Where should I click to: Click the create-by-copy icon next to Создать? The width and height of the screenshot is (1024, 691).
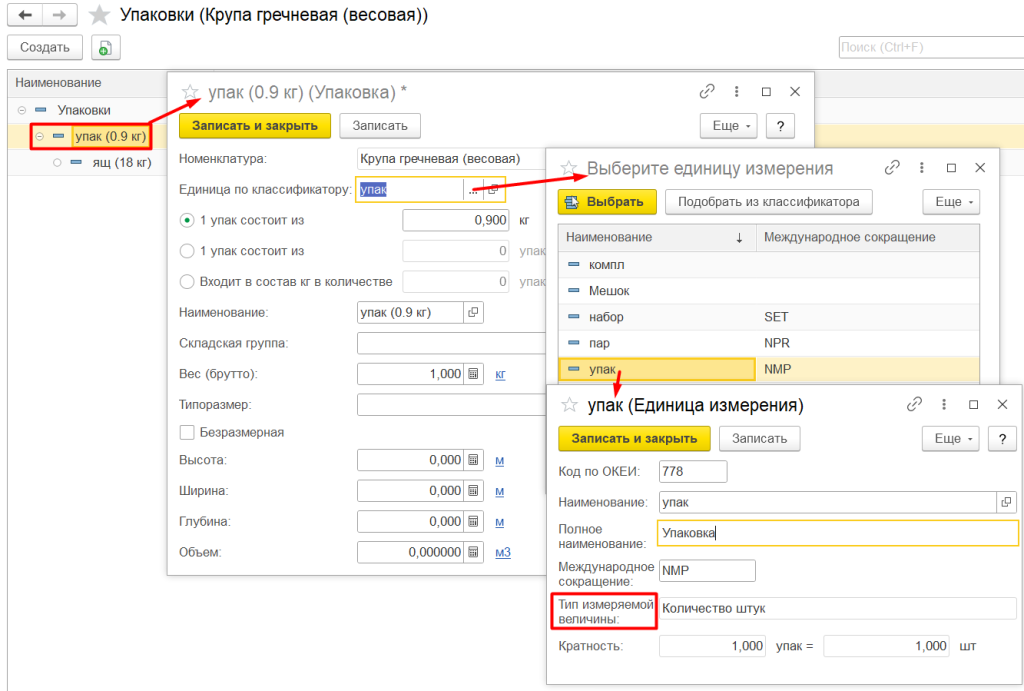(x=105, y=48)
